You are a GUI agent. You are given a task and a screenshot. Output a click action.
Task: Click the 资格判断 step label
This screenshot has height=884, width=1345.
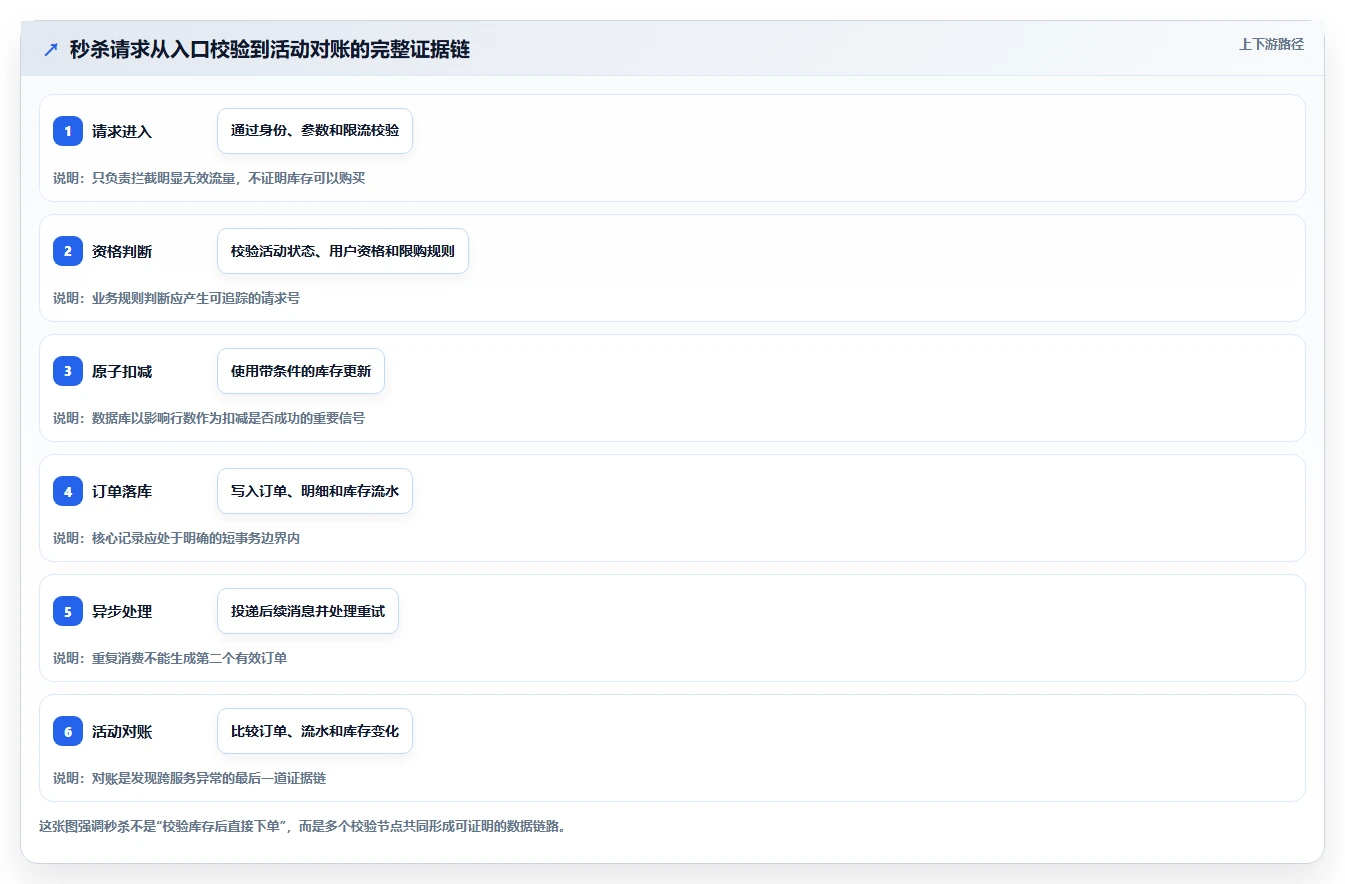click(x=122, y=251)
